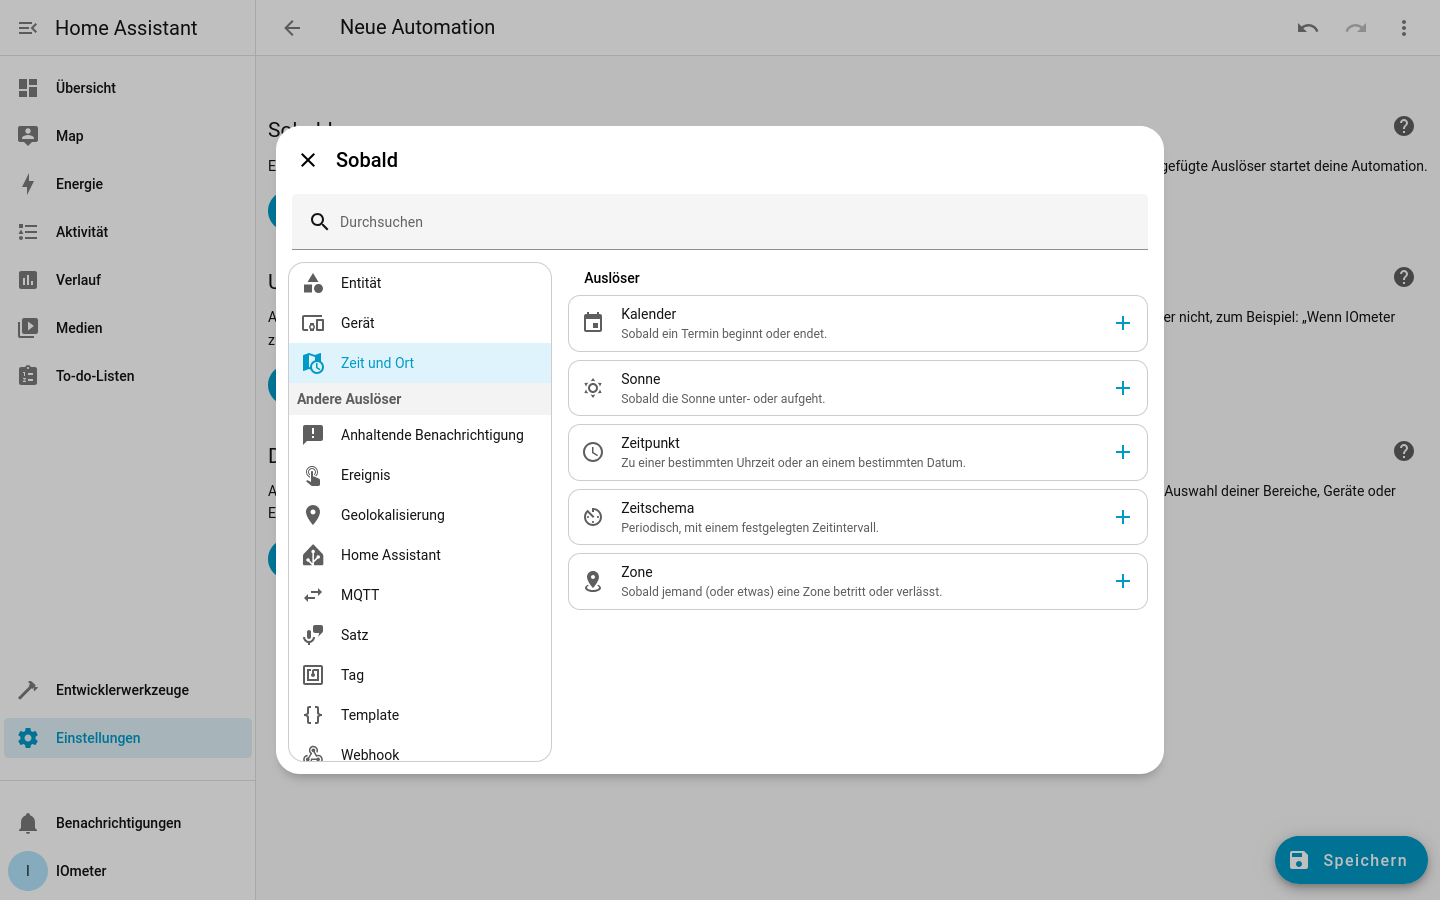Image resolution: width=1440 pixels, height=900 pixels.
Task: Open Entwicklerwerkzeuge in the sidebar
Action: click(x=128, y=690)
